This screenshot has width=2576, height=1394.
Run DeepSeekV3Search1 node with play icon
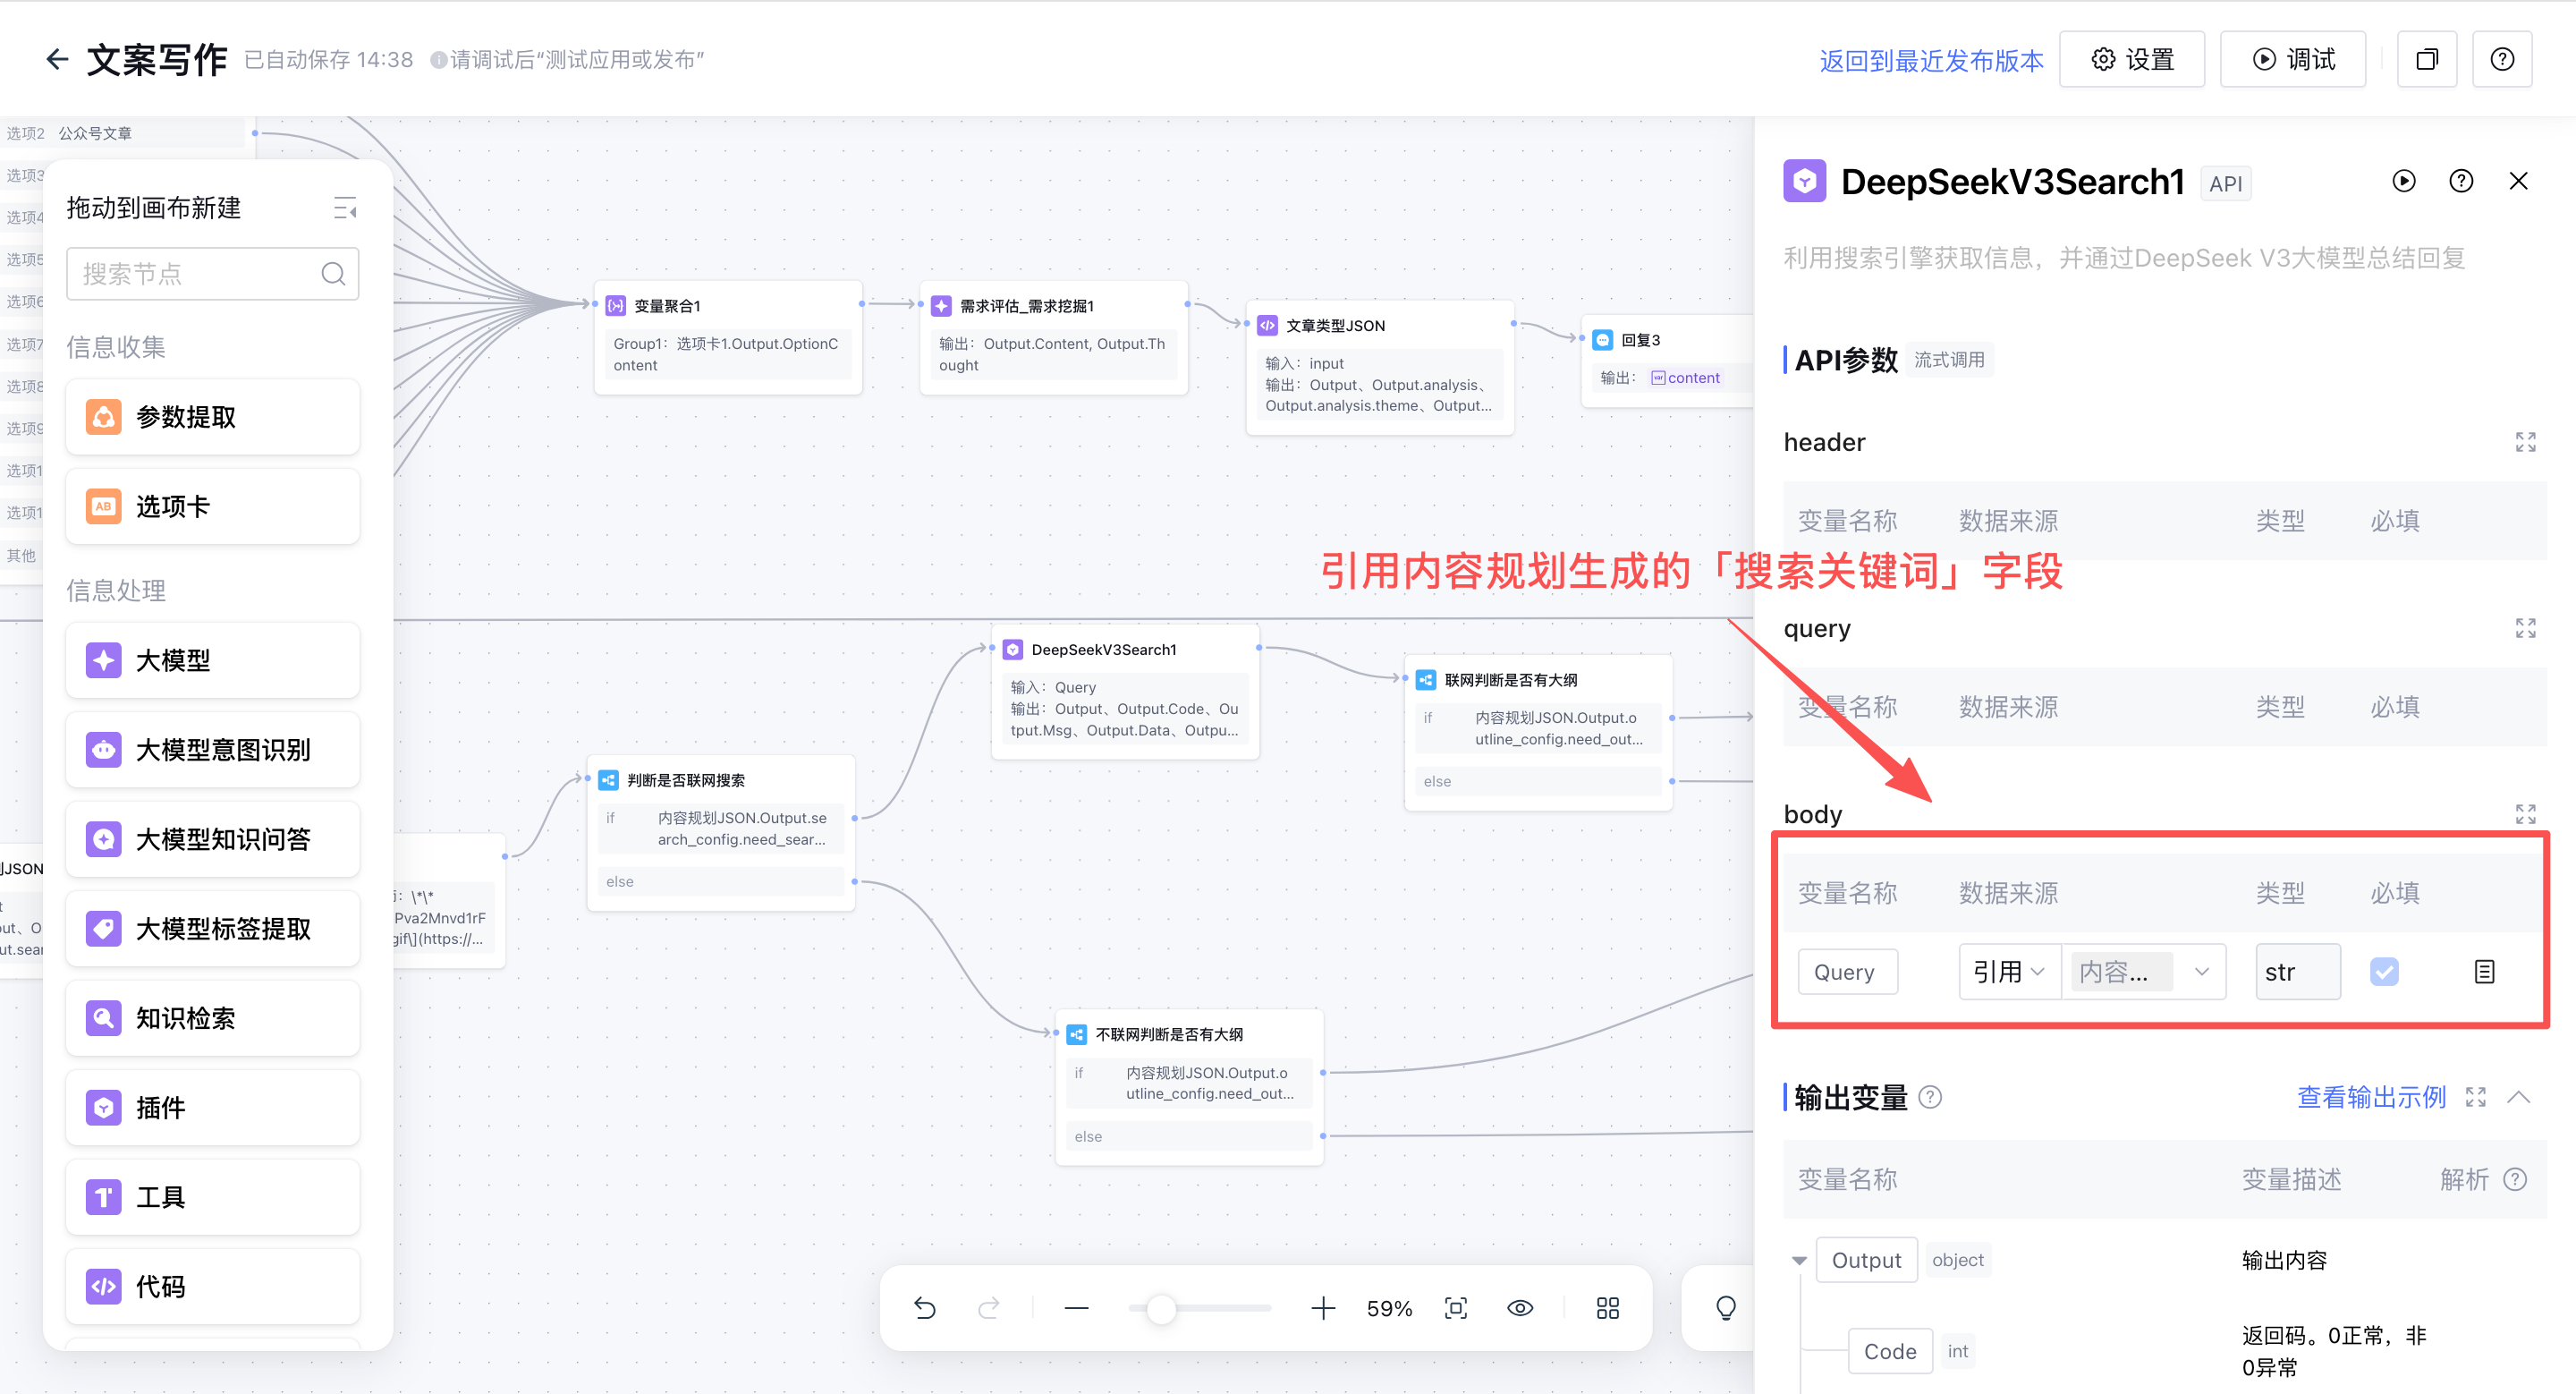pos(2403,181)
